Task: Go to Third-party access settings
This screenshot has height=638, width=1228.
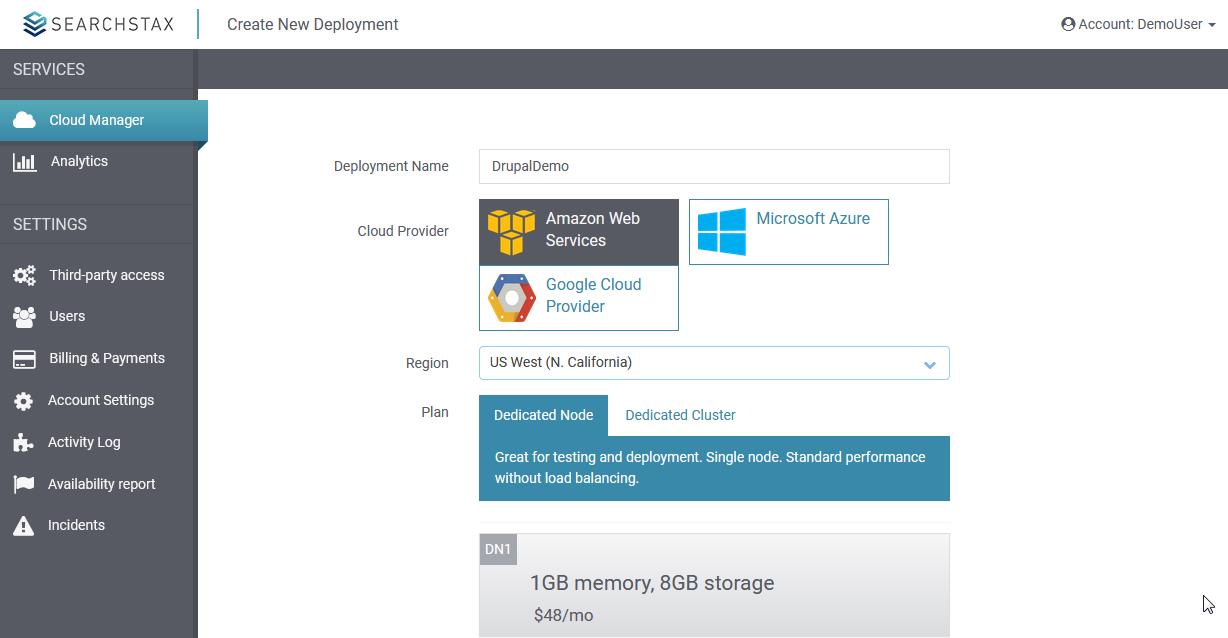Action: coord(99,275)
